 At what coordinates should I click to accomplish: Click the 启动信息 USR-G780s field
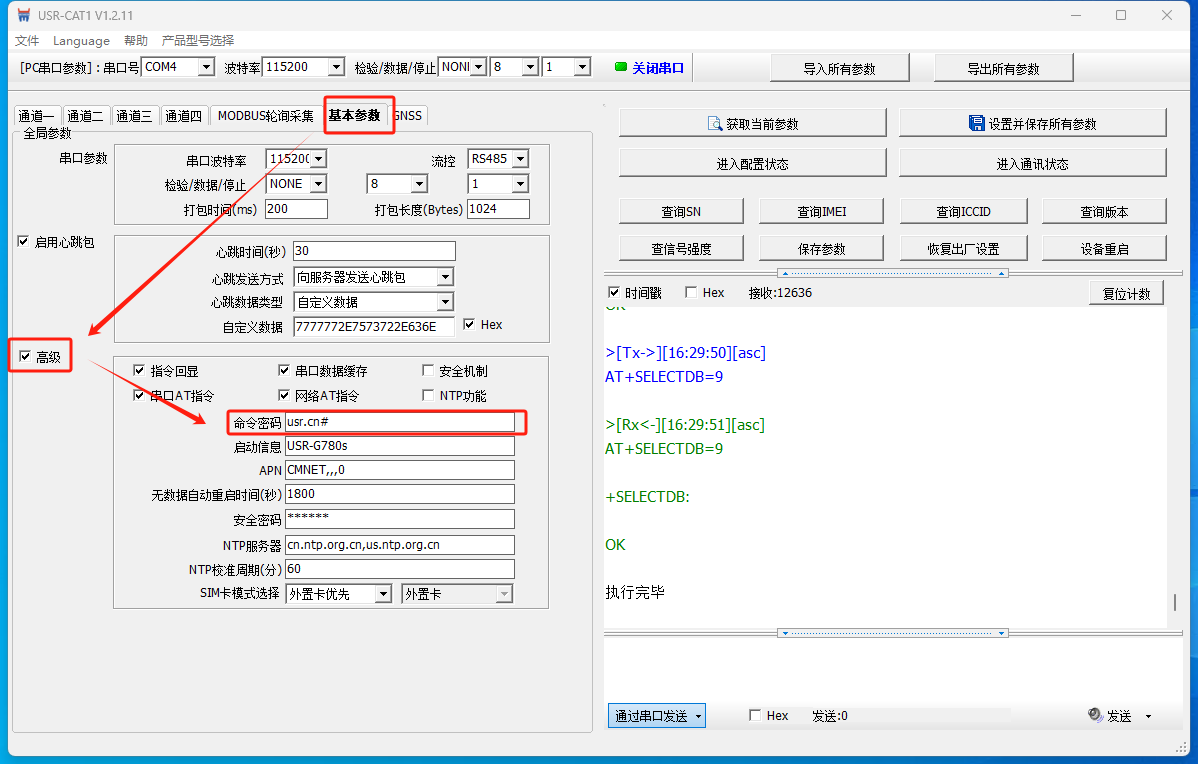pos(400,445)
